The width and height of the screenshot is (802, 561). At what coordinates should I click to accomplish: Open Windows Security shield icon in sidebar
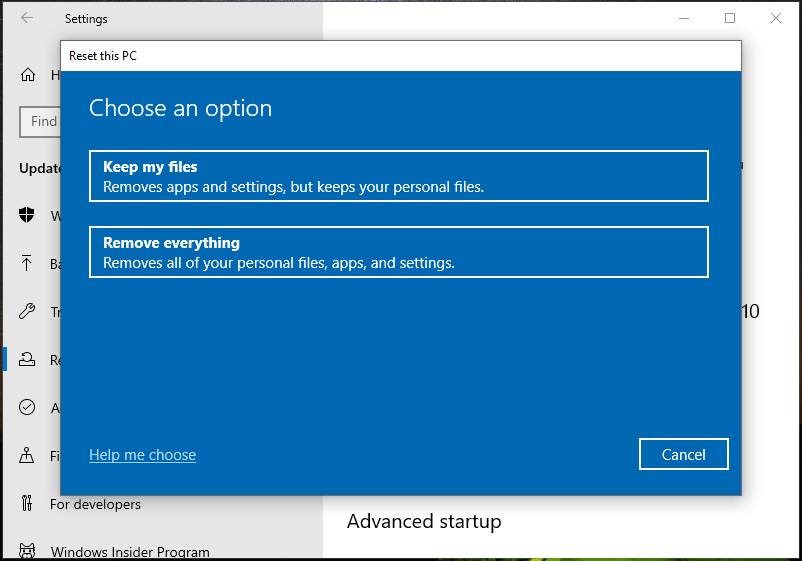click(x=27, y=215)
